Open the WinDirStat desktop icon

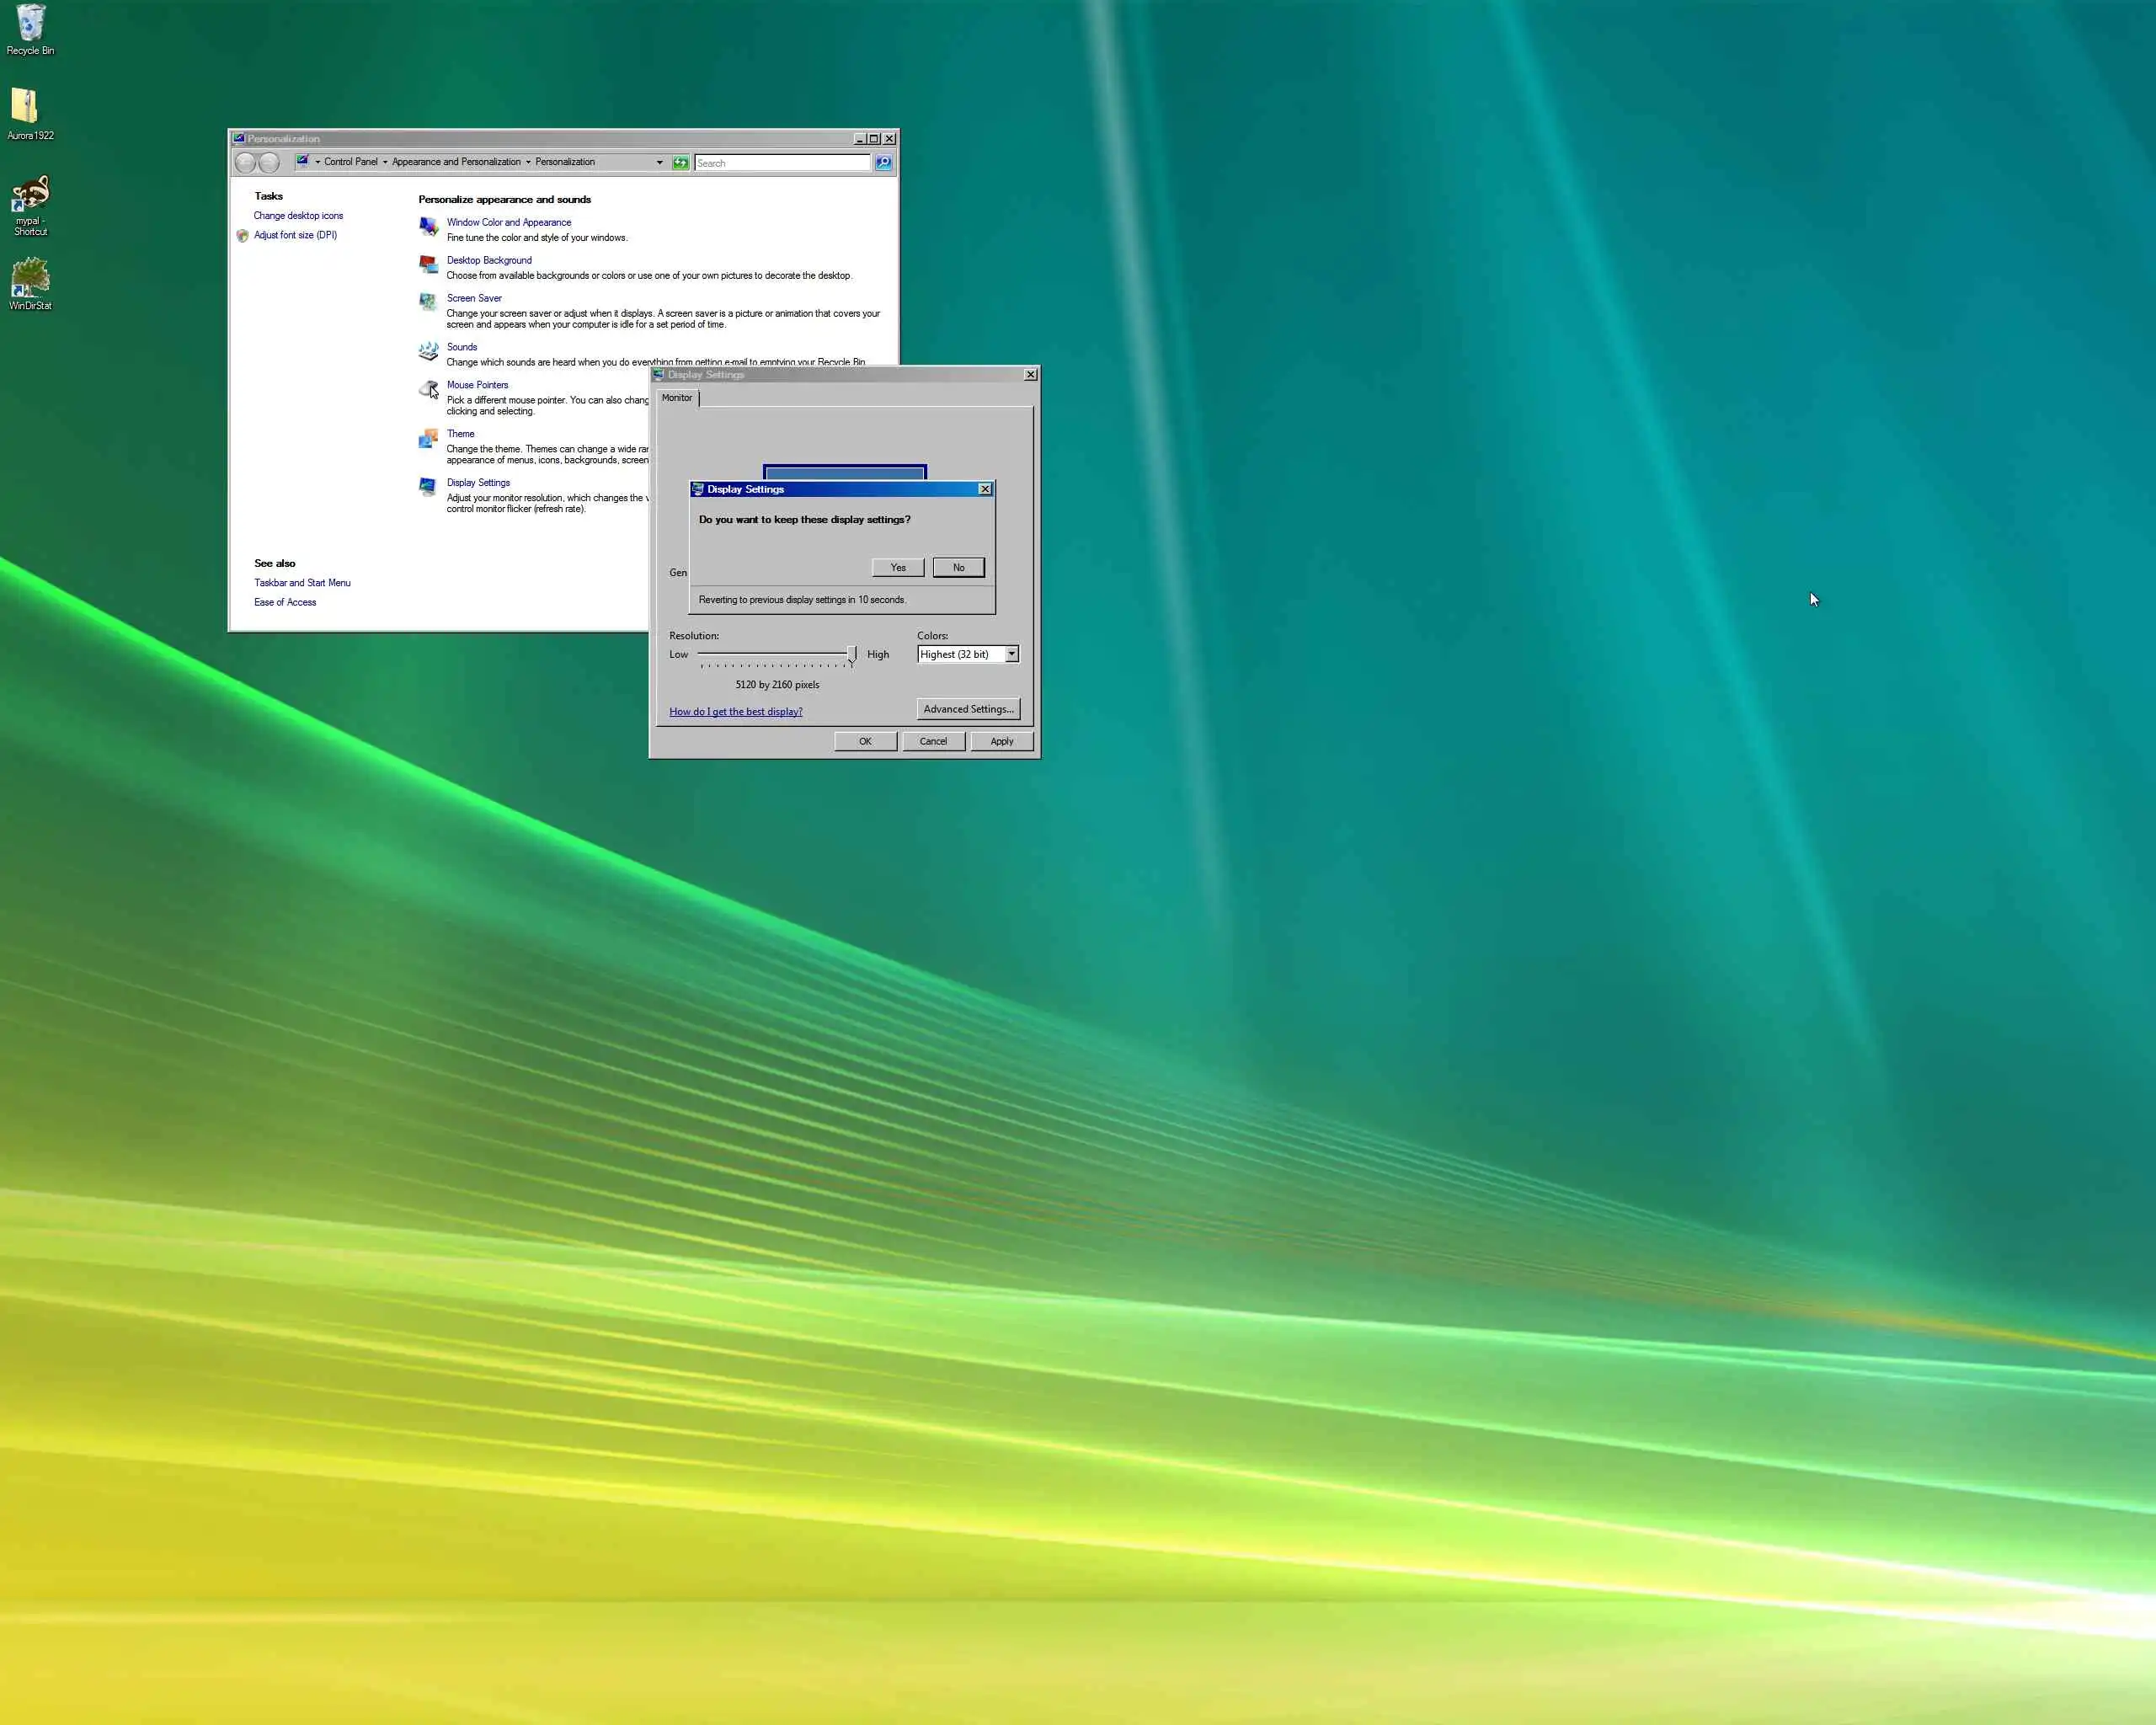point(30,278)
